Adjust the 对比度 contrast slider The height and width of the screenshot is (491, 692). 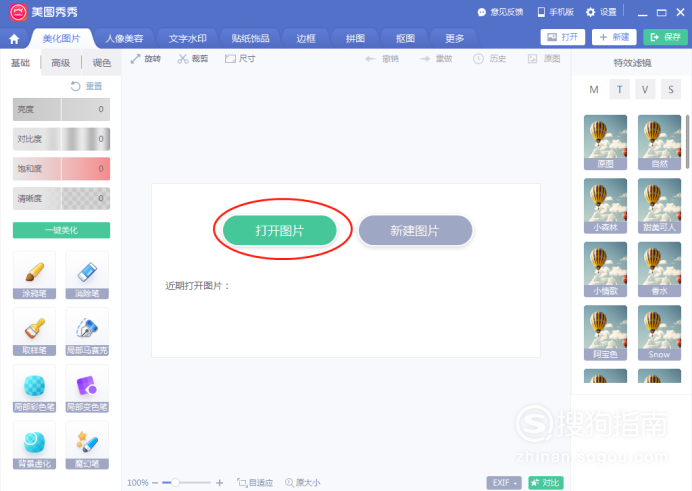(61, 139)
